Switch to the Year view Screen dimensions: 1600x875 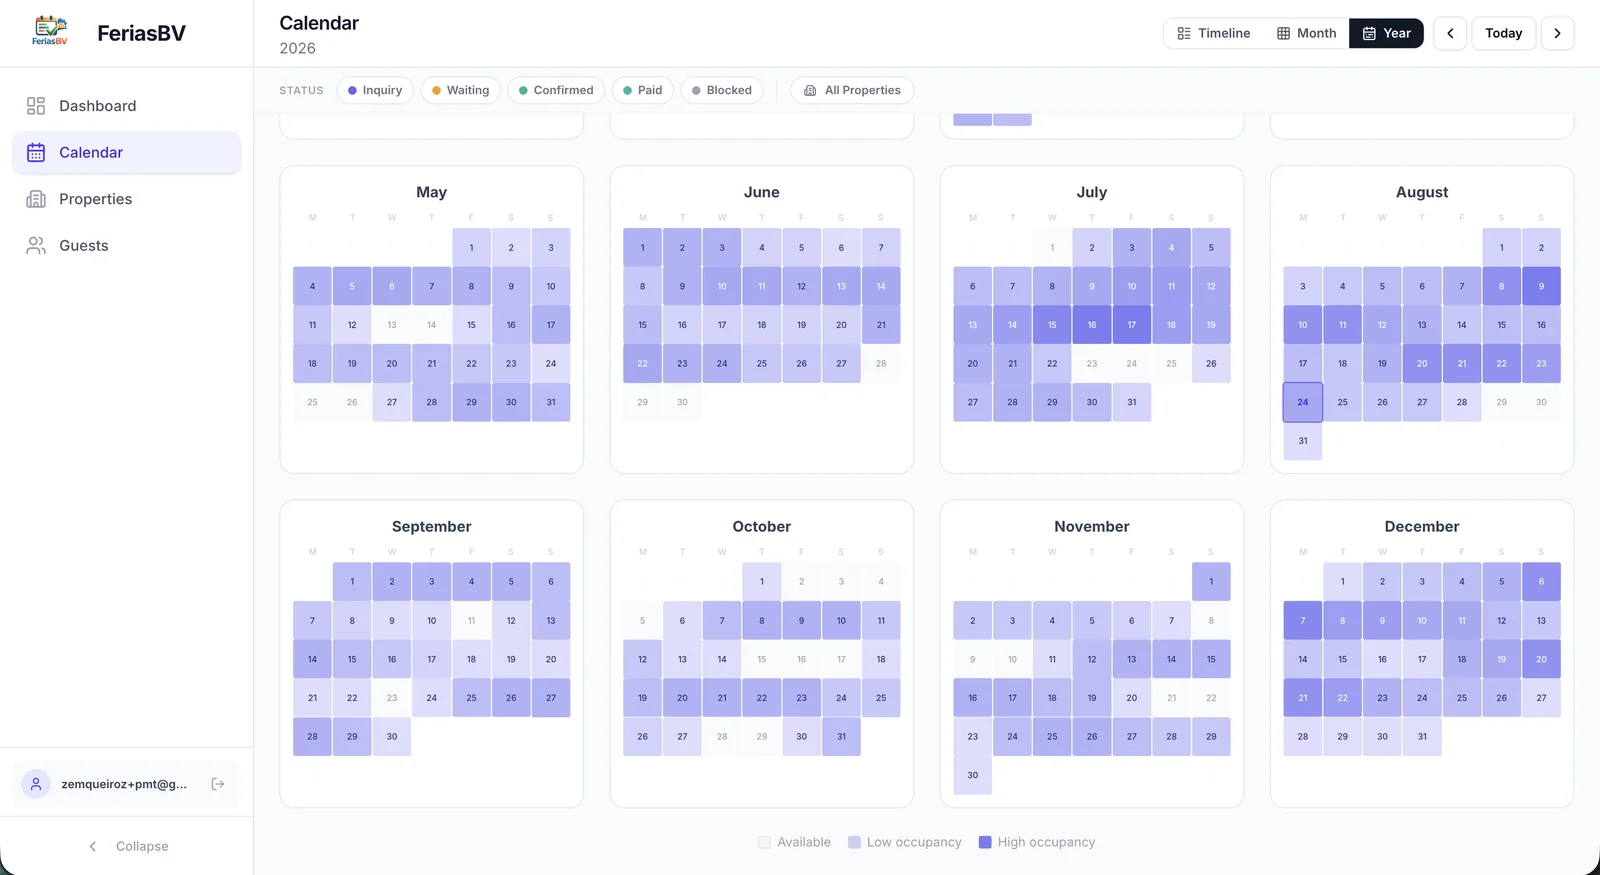click(1386, 33)
